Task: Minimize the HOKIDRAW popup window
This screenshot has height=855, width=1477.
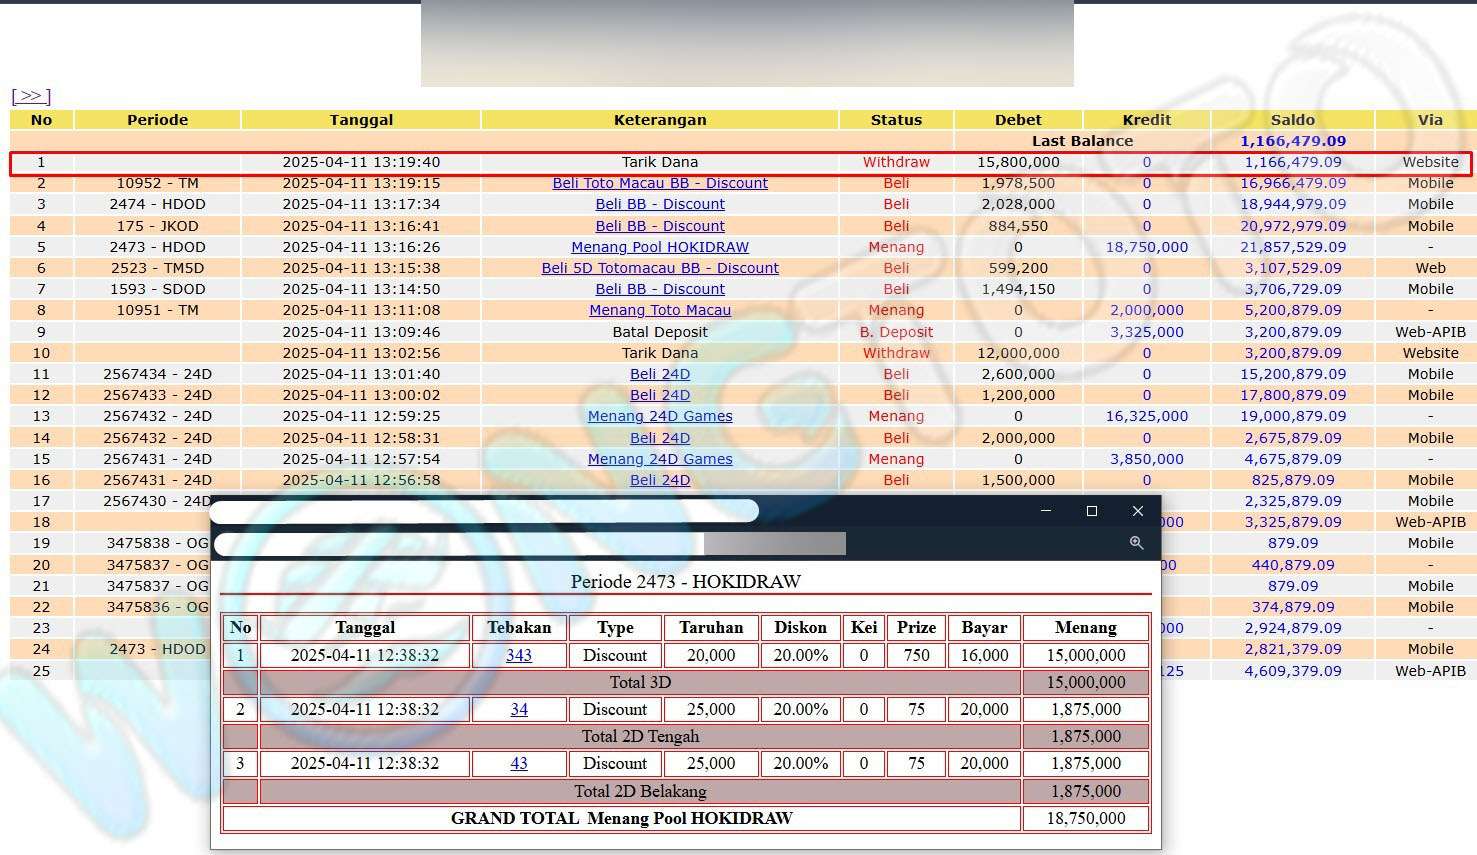Action: click(x=1046, y=511)
